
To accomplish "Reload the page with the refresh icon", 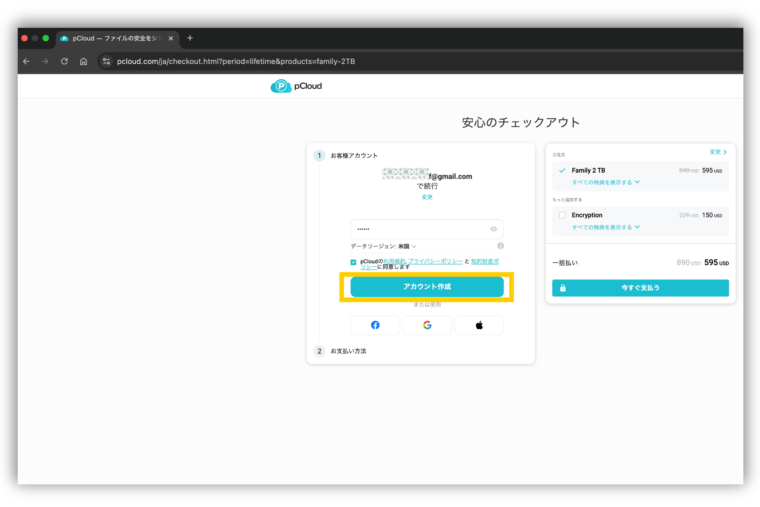I will (x=64, y=61).
